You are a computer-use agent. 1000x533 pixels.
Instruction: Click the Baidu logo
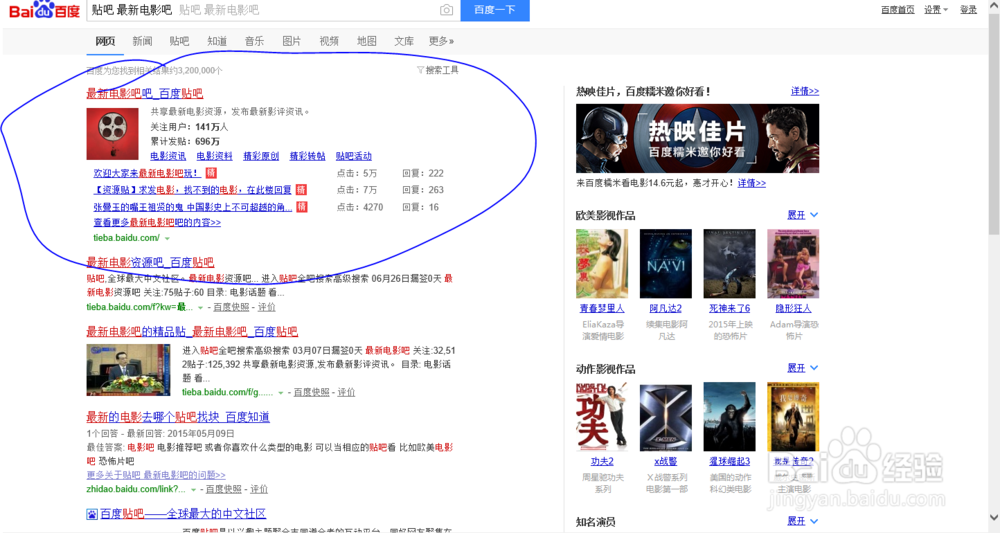pos(44,10)
